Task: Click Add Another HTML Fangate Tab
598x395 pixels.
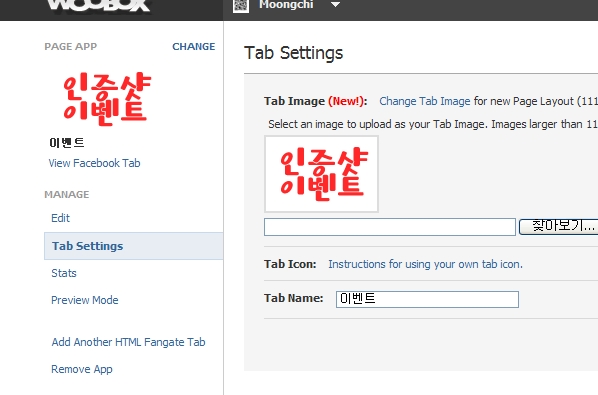Action: [x=129, y=342]
